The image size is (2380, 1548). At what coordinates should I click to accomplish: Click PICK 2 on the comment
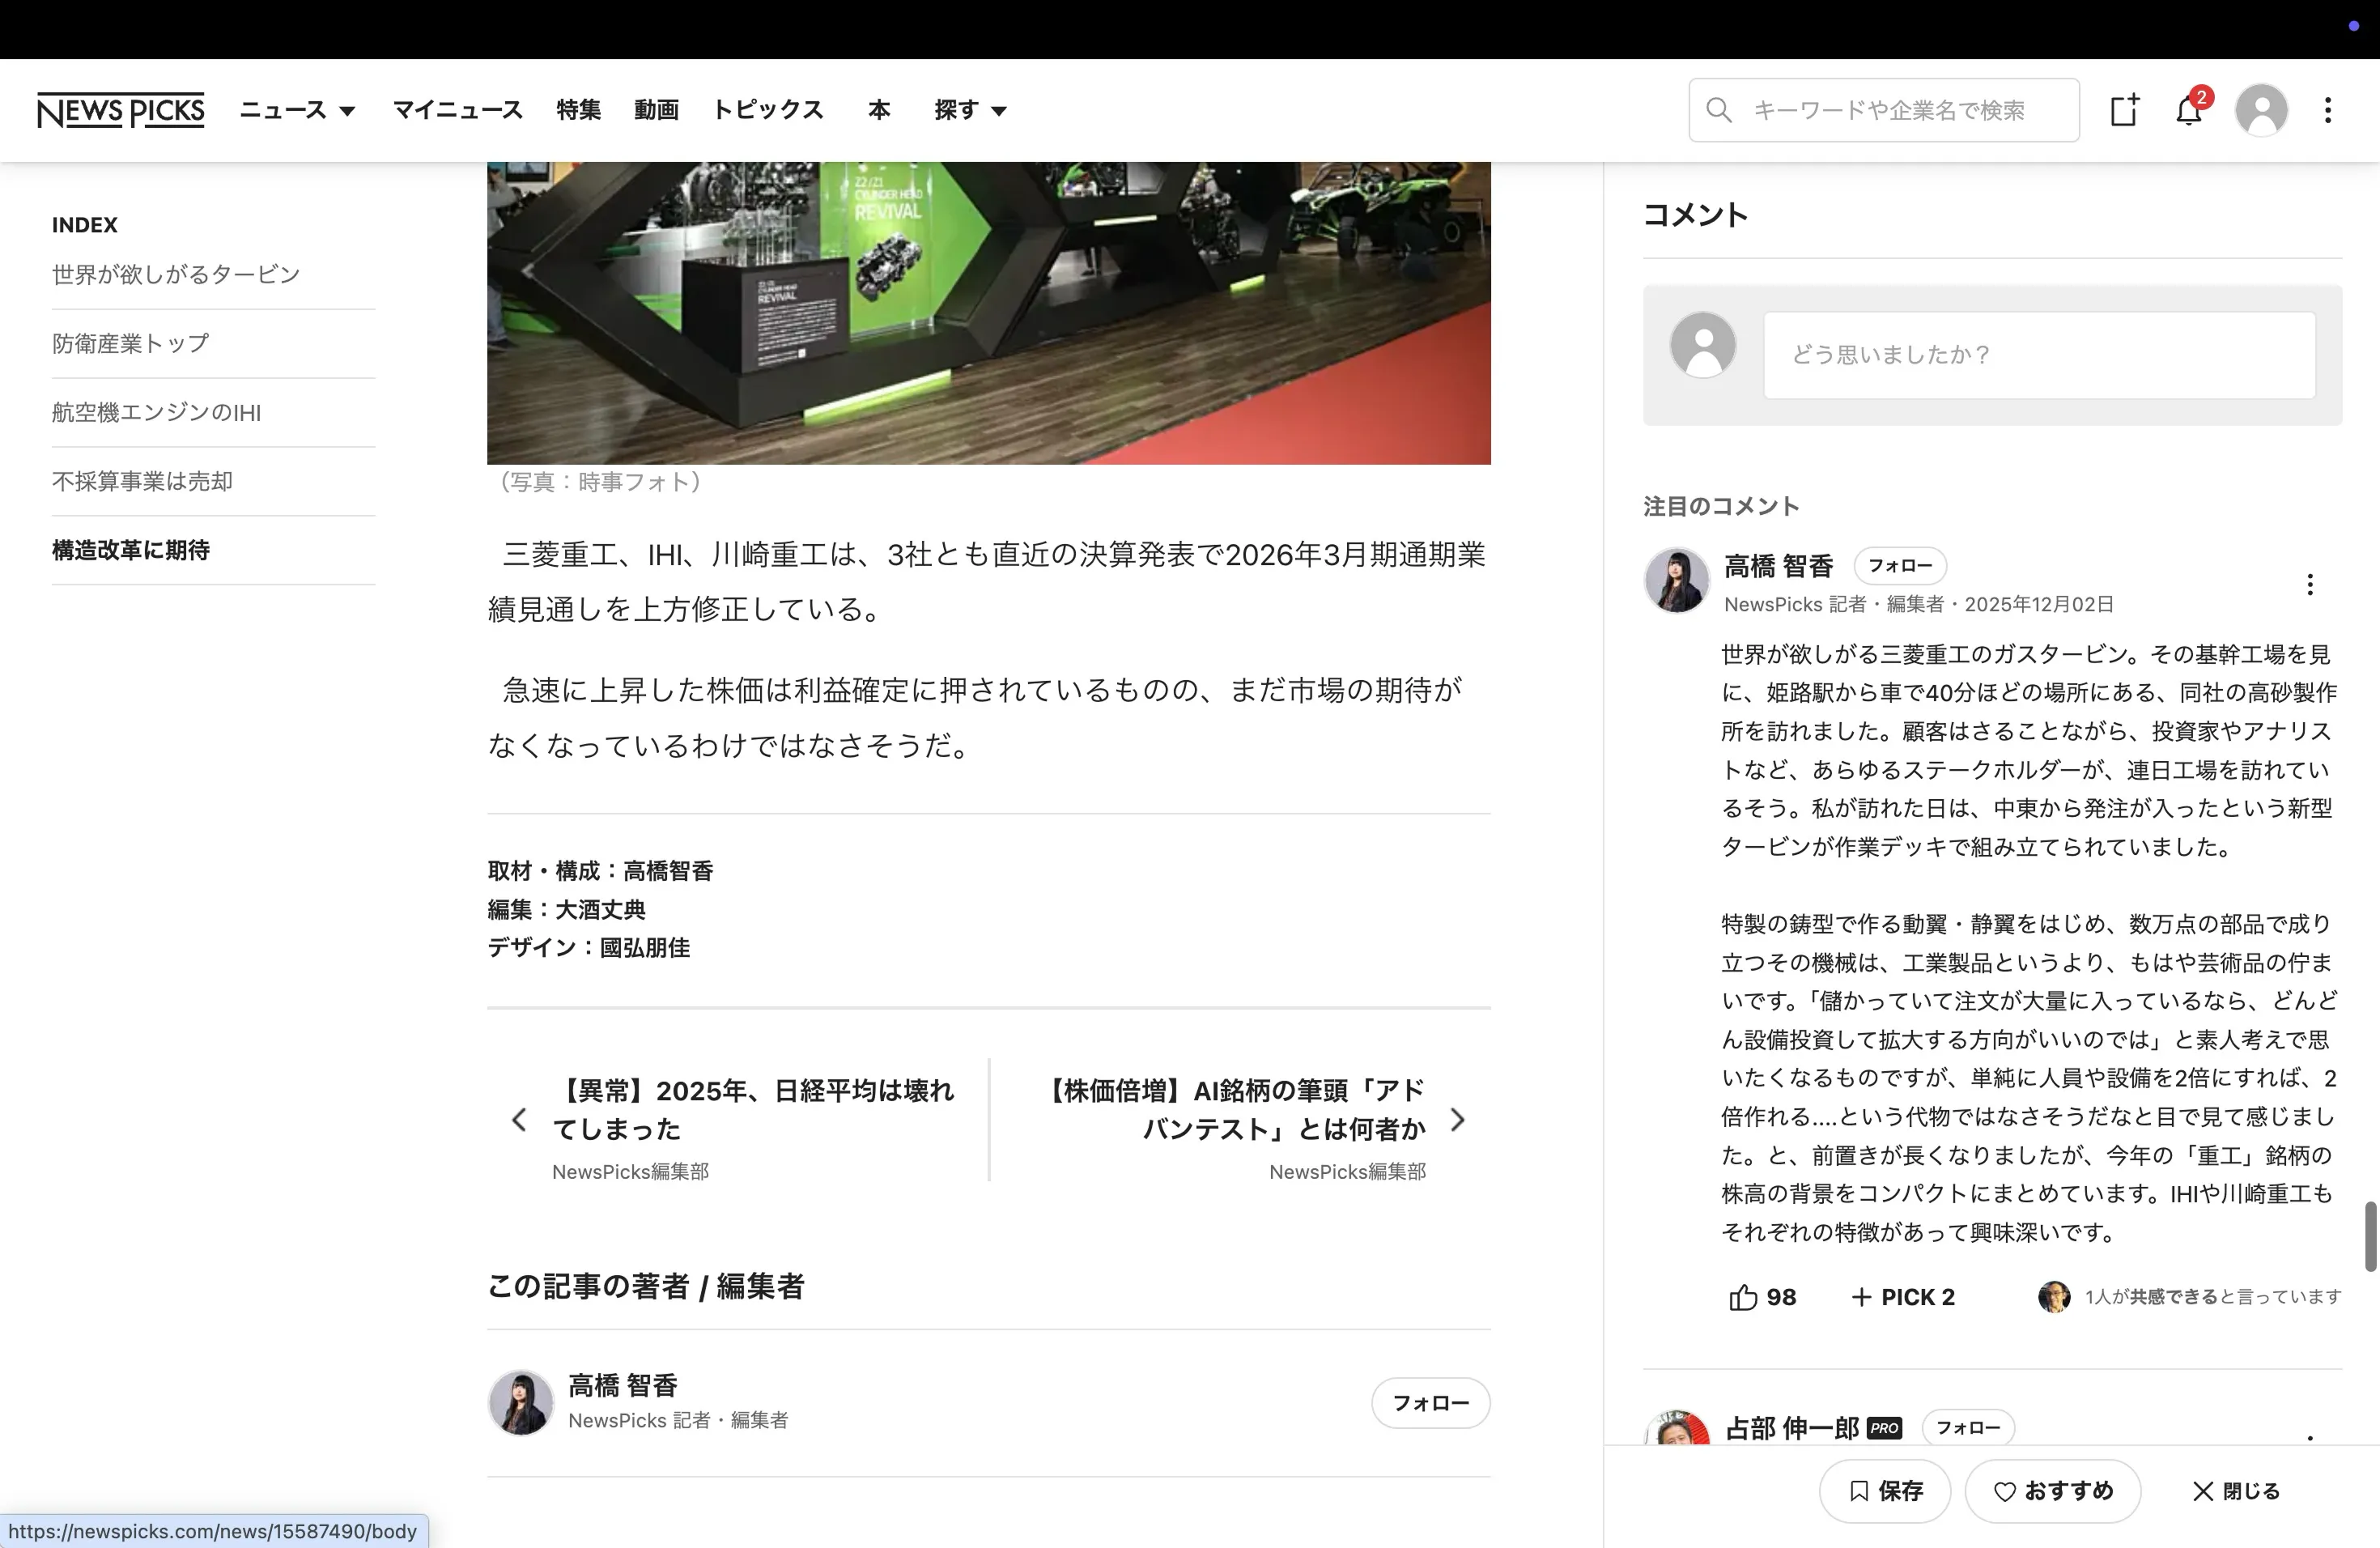1903,1297
